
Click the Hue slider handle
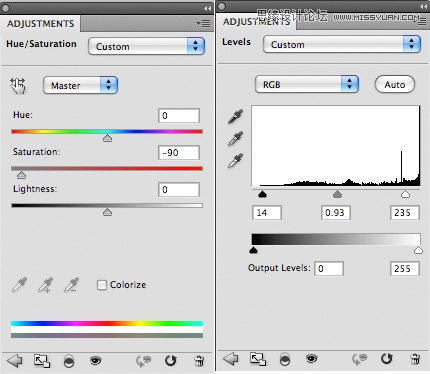coord(107,138)
